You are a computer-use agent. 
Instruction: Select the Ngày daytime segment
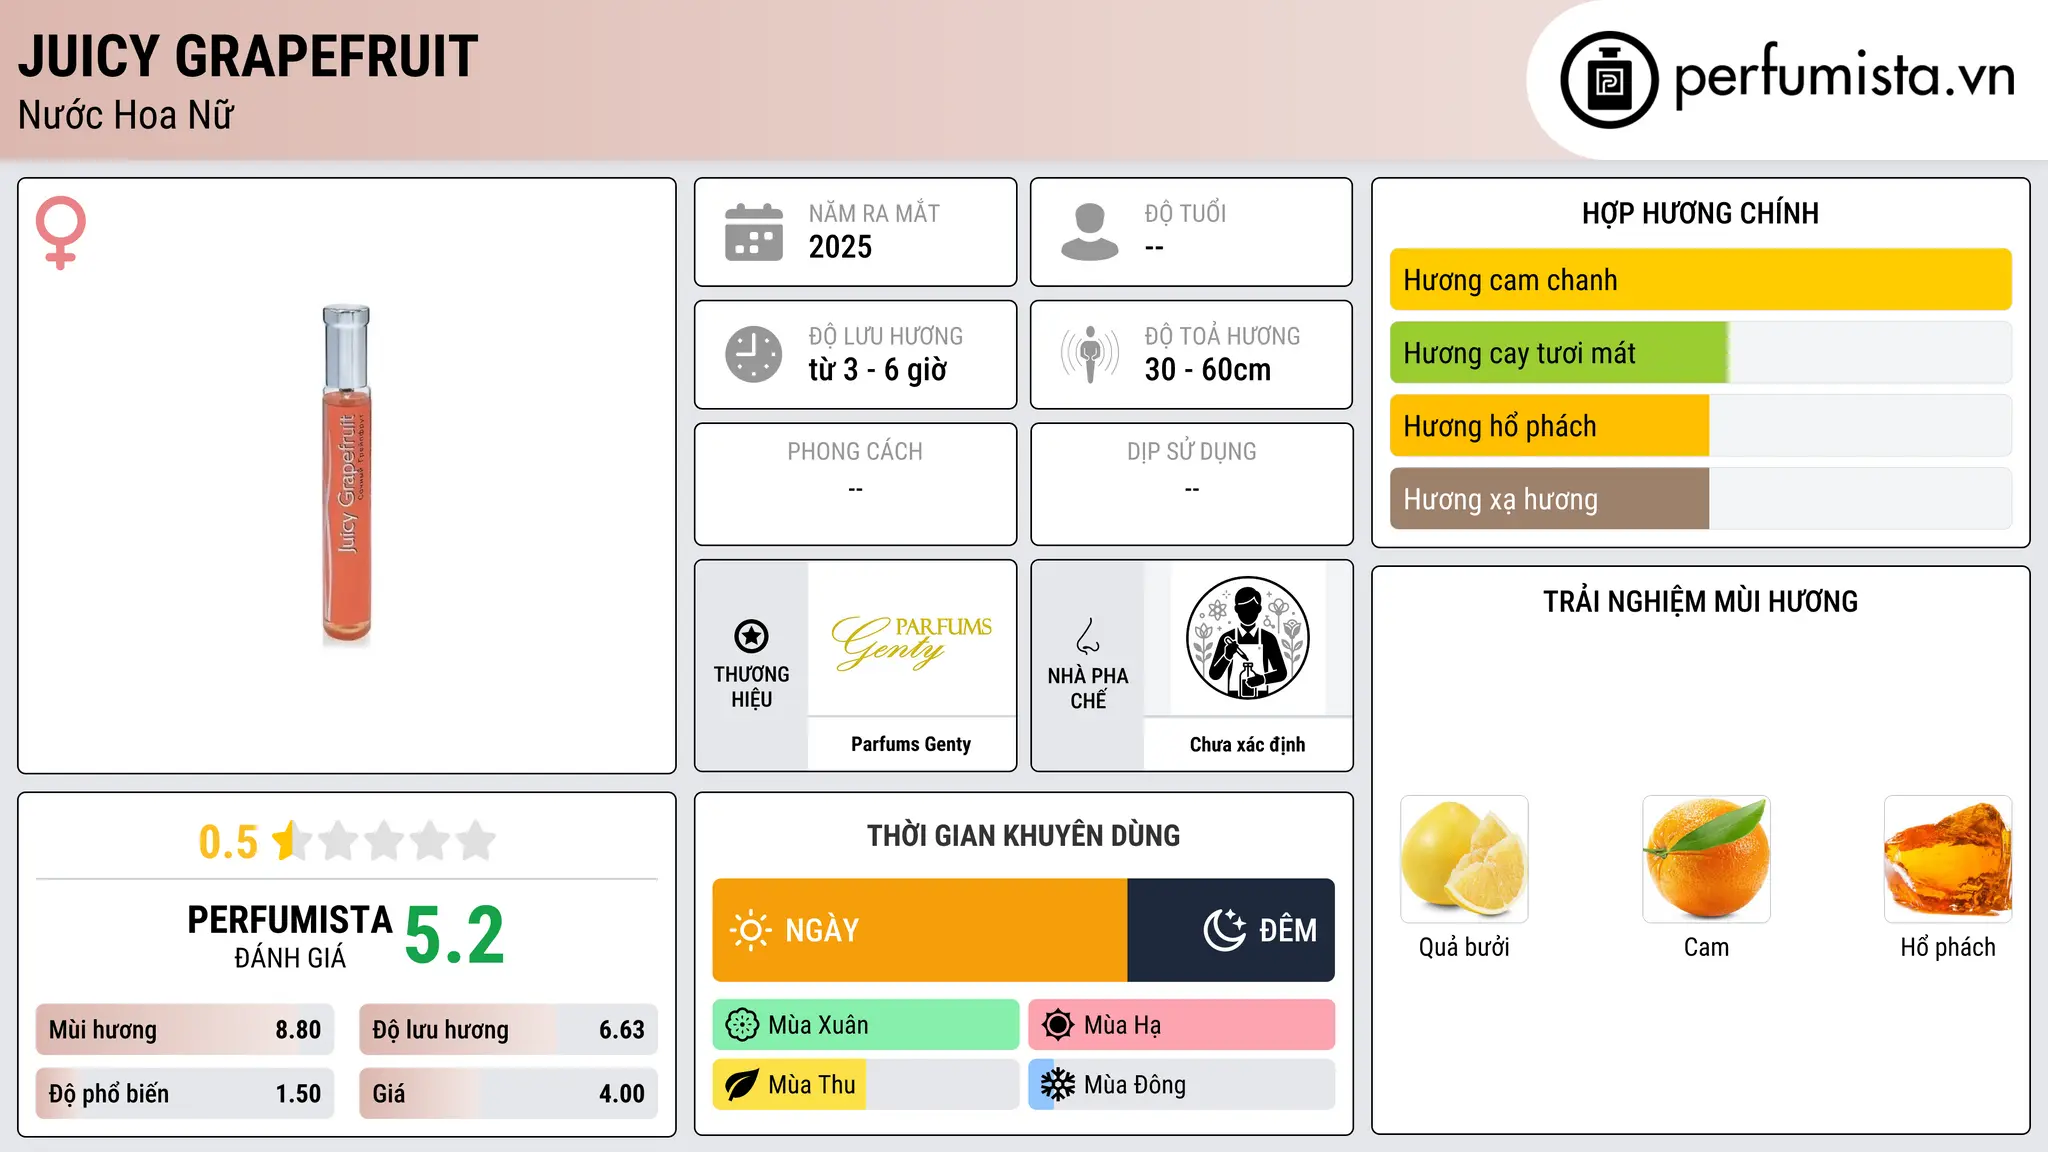(920, 930)
